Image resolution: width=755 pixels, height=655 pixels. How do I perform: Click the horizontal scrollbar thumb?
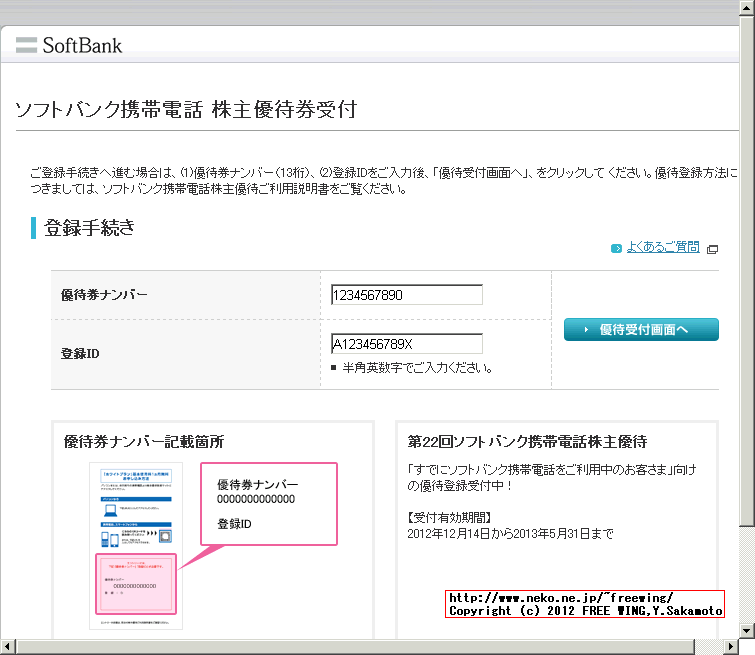355,646
